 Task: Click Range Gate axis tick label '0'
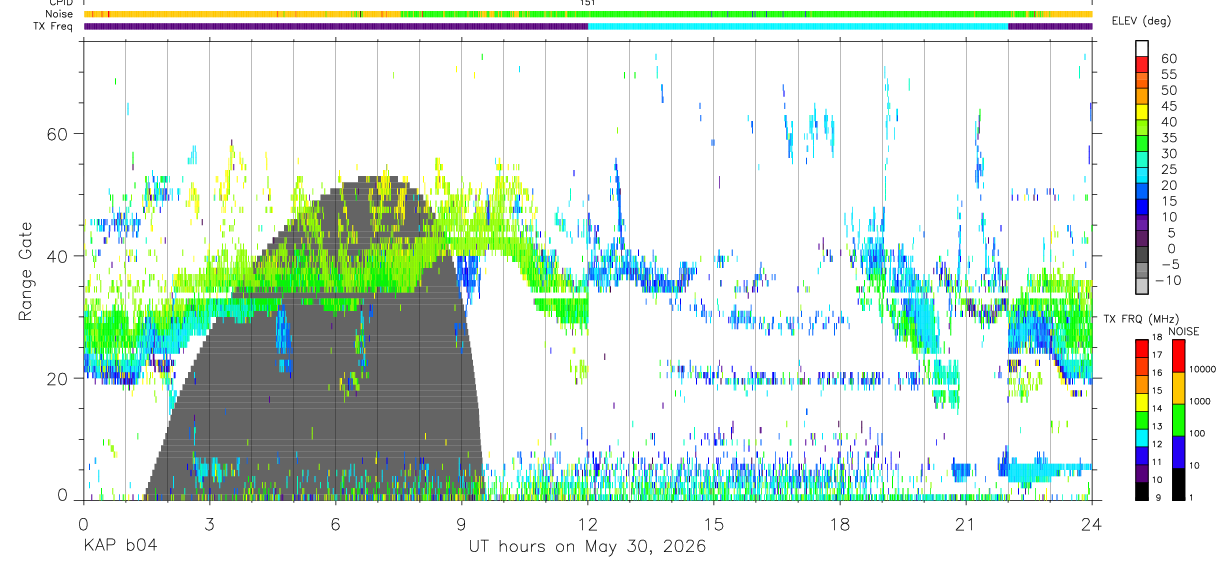pyautogui.click(x=64, y=495)
